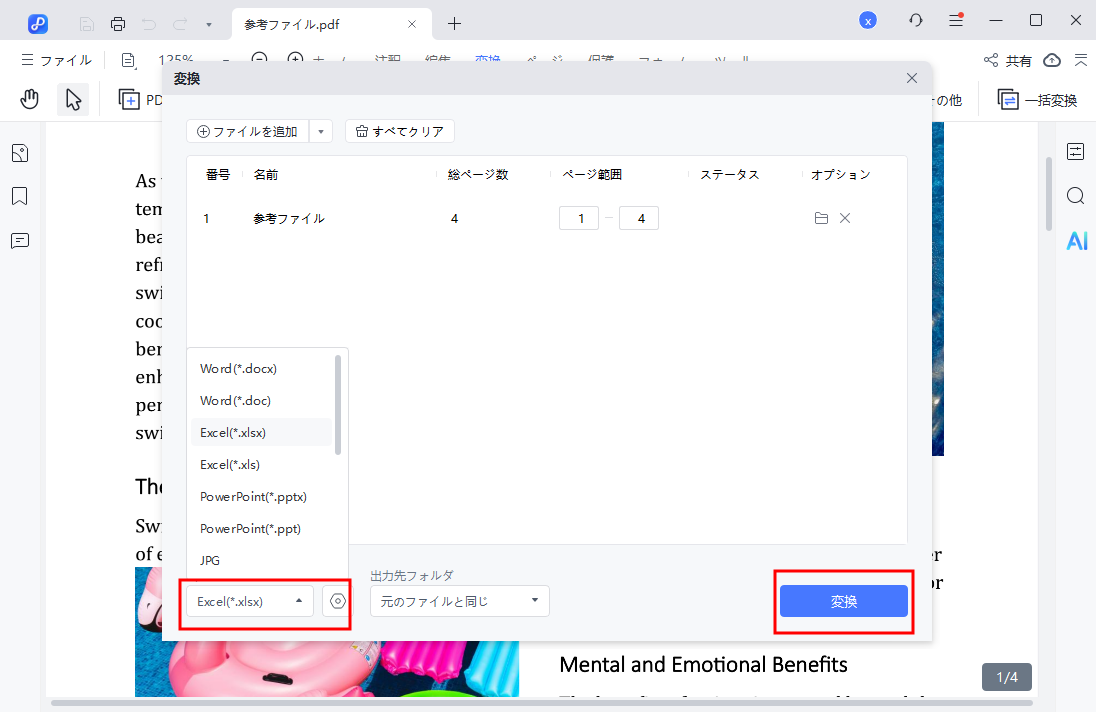Open conversion settings via gear icon
Image resolution: width=1096 pixels, height=712 pixels.
point(337,601)
